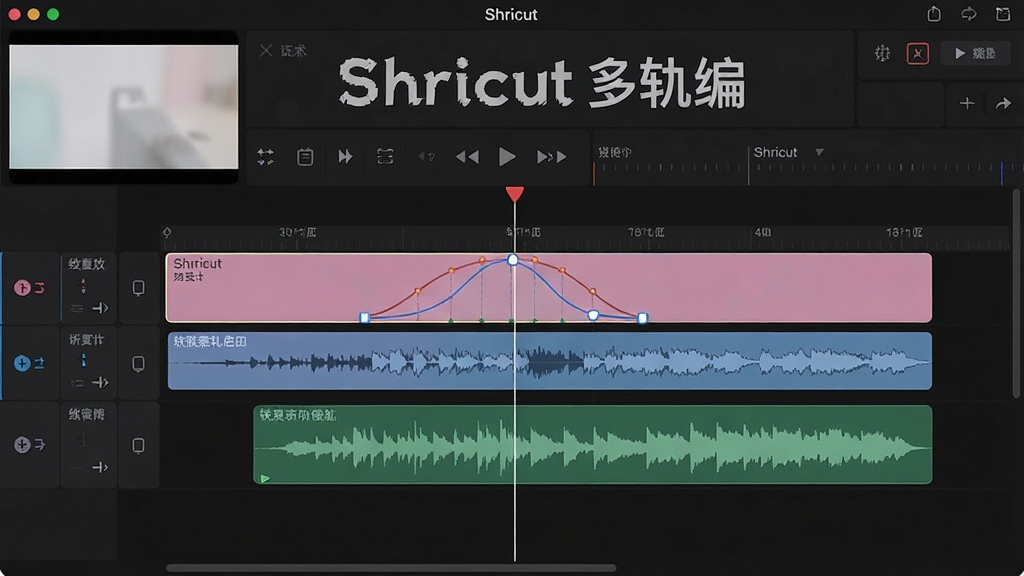
Task: Click the red playhead marker
Action: click(515, 194)
